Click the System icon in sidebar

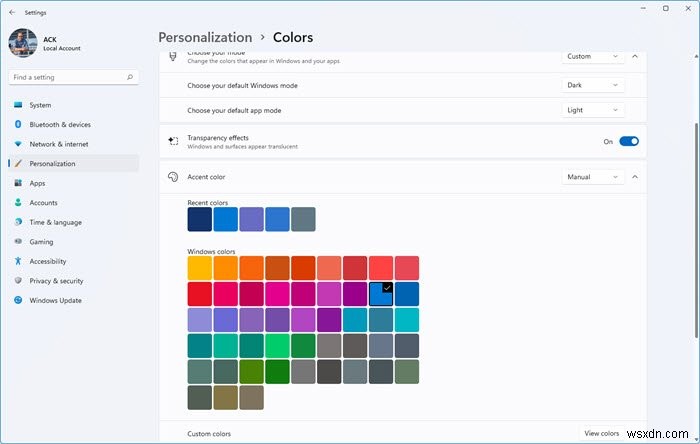pyautogui.click(x=17, y=105)
